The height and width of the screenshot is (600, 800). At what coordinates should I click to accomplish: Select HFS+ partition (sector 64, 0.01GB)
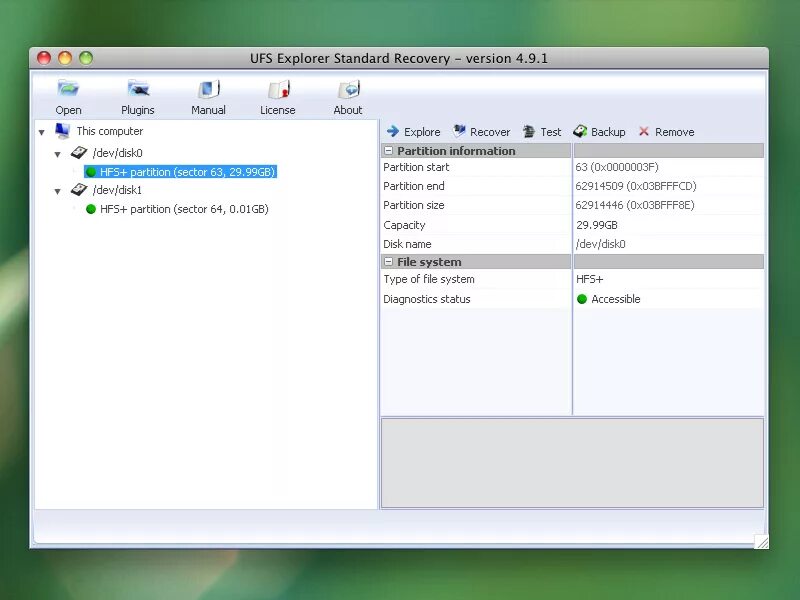pos(184,209)
